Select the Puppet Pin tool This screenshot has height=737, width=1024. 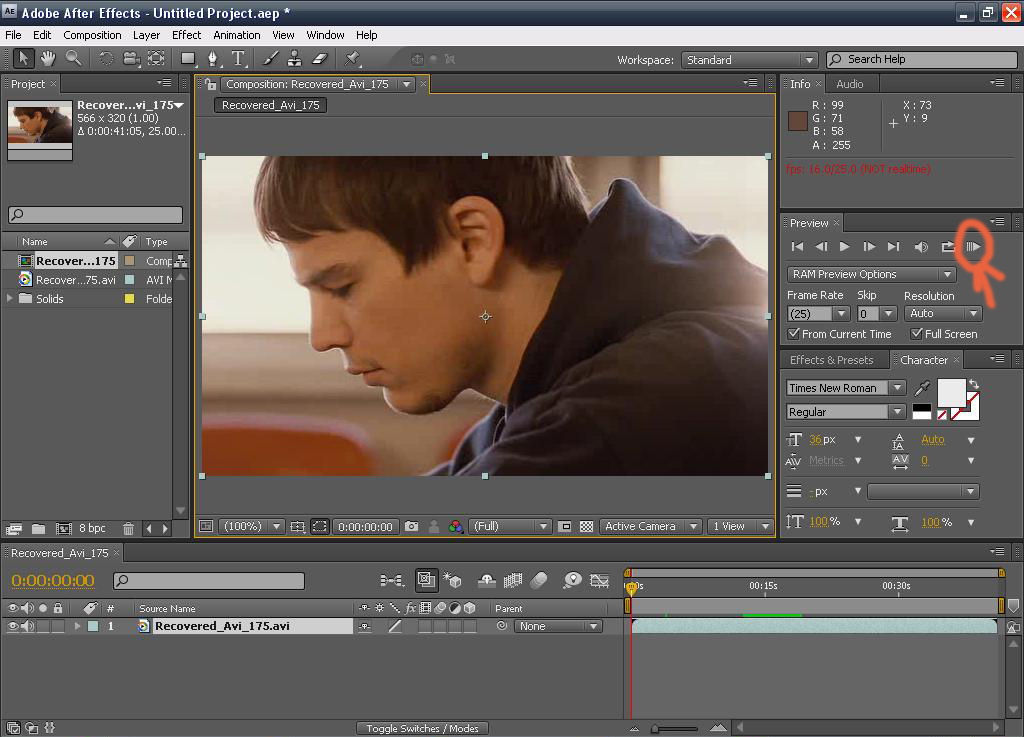pos(353,59)
